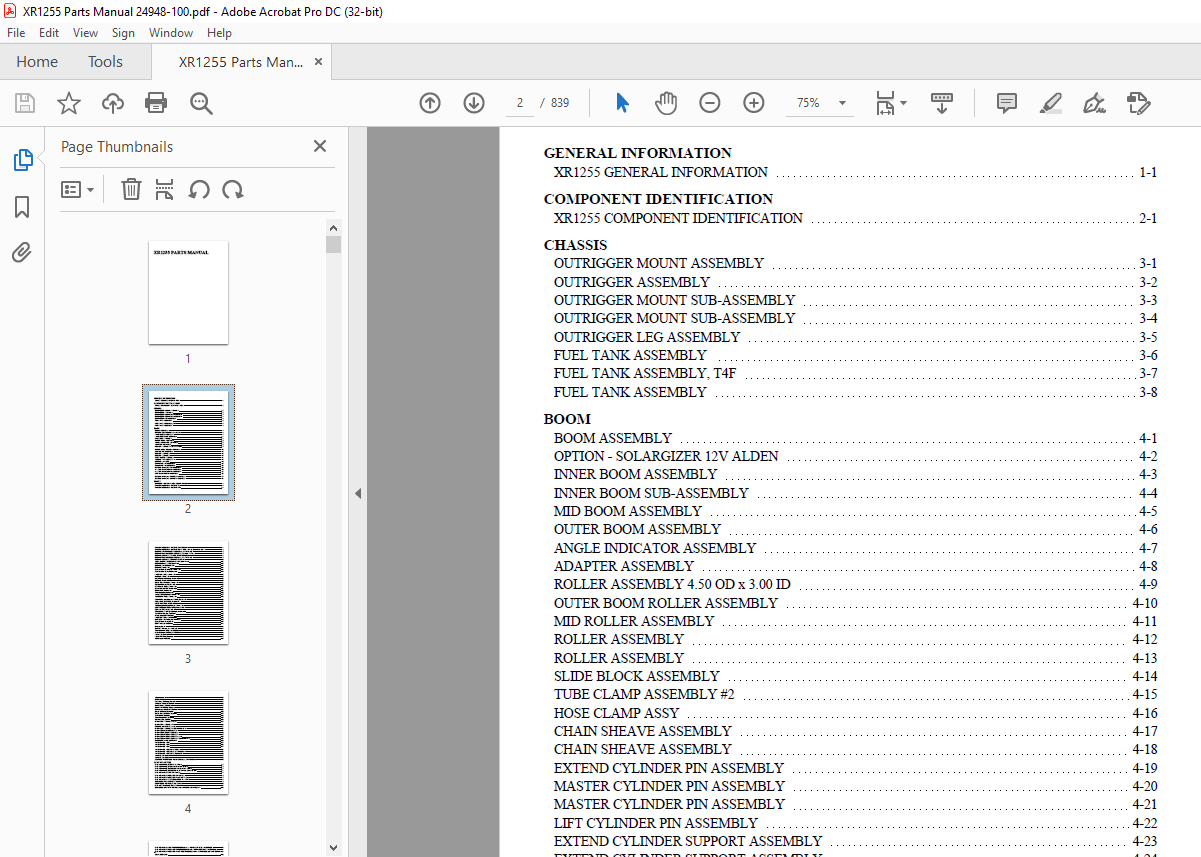Go to previous page with the up arrow

(430, 103)
